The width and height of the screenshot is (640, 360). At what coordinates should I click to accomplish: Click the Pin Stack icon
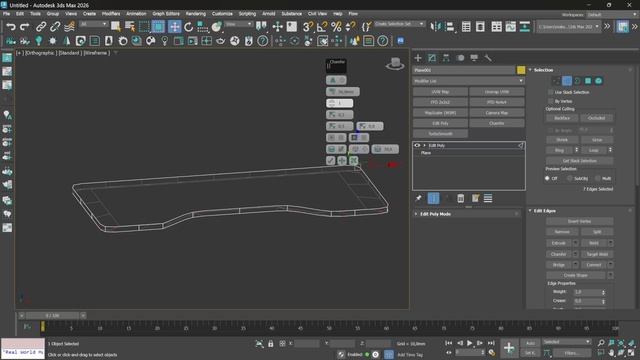pyautogui.click(x=418, y=198)
